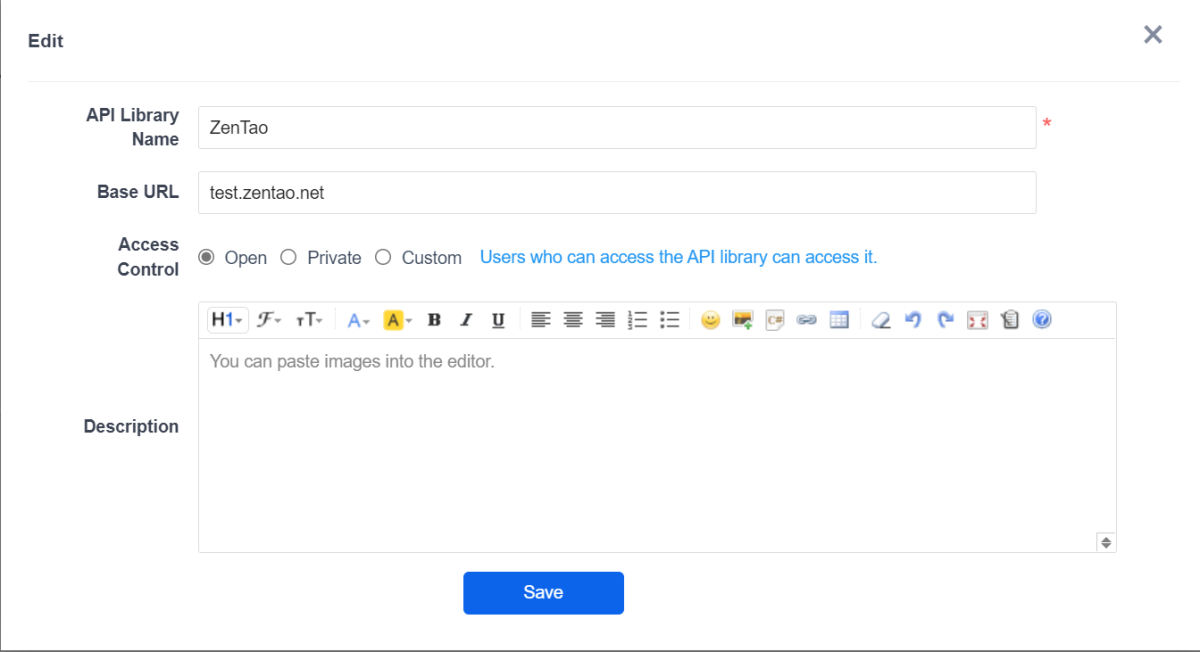Toggle fullscreen mode for the editor

tap(977, 320)
